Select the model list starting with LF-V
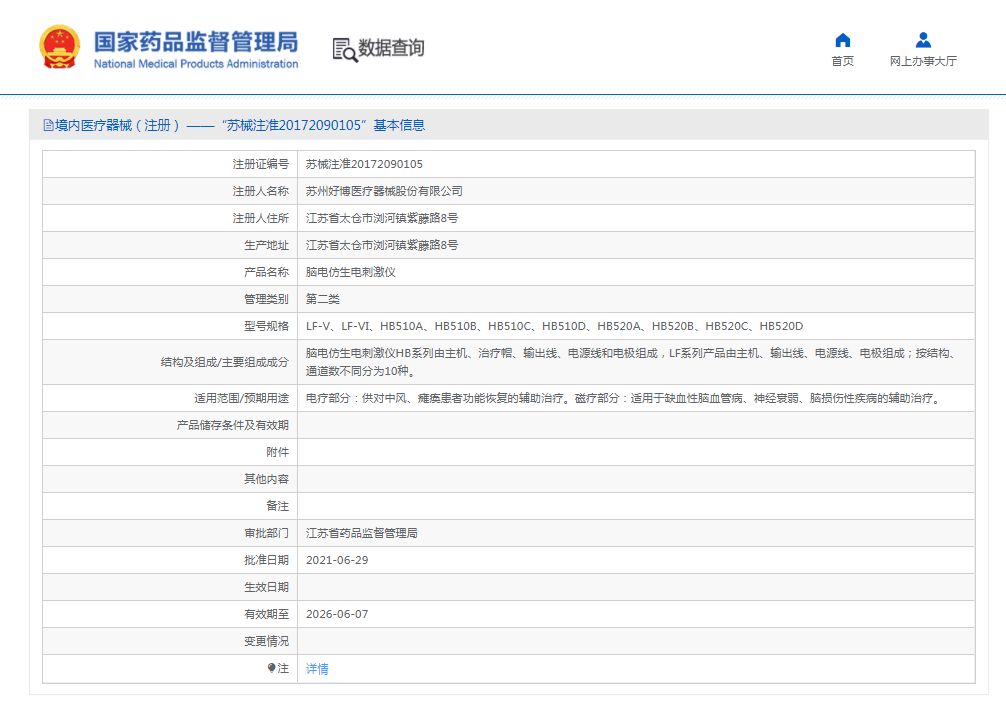The width and height of the screenshot is (1006, 713). click(x=554, y=326)
